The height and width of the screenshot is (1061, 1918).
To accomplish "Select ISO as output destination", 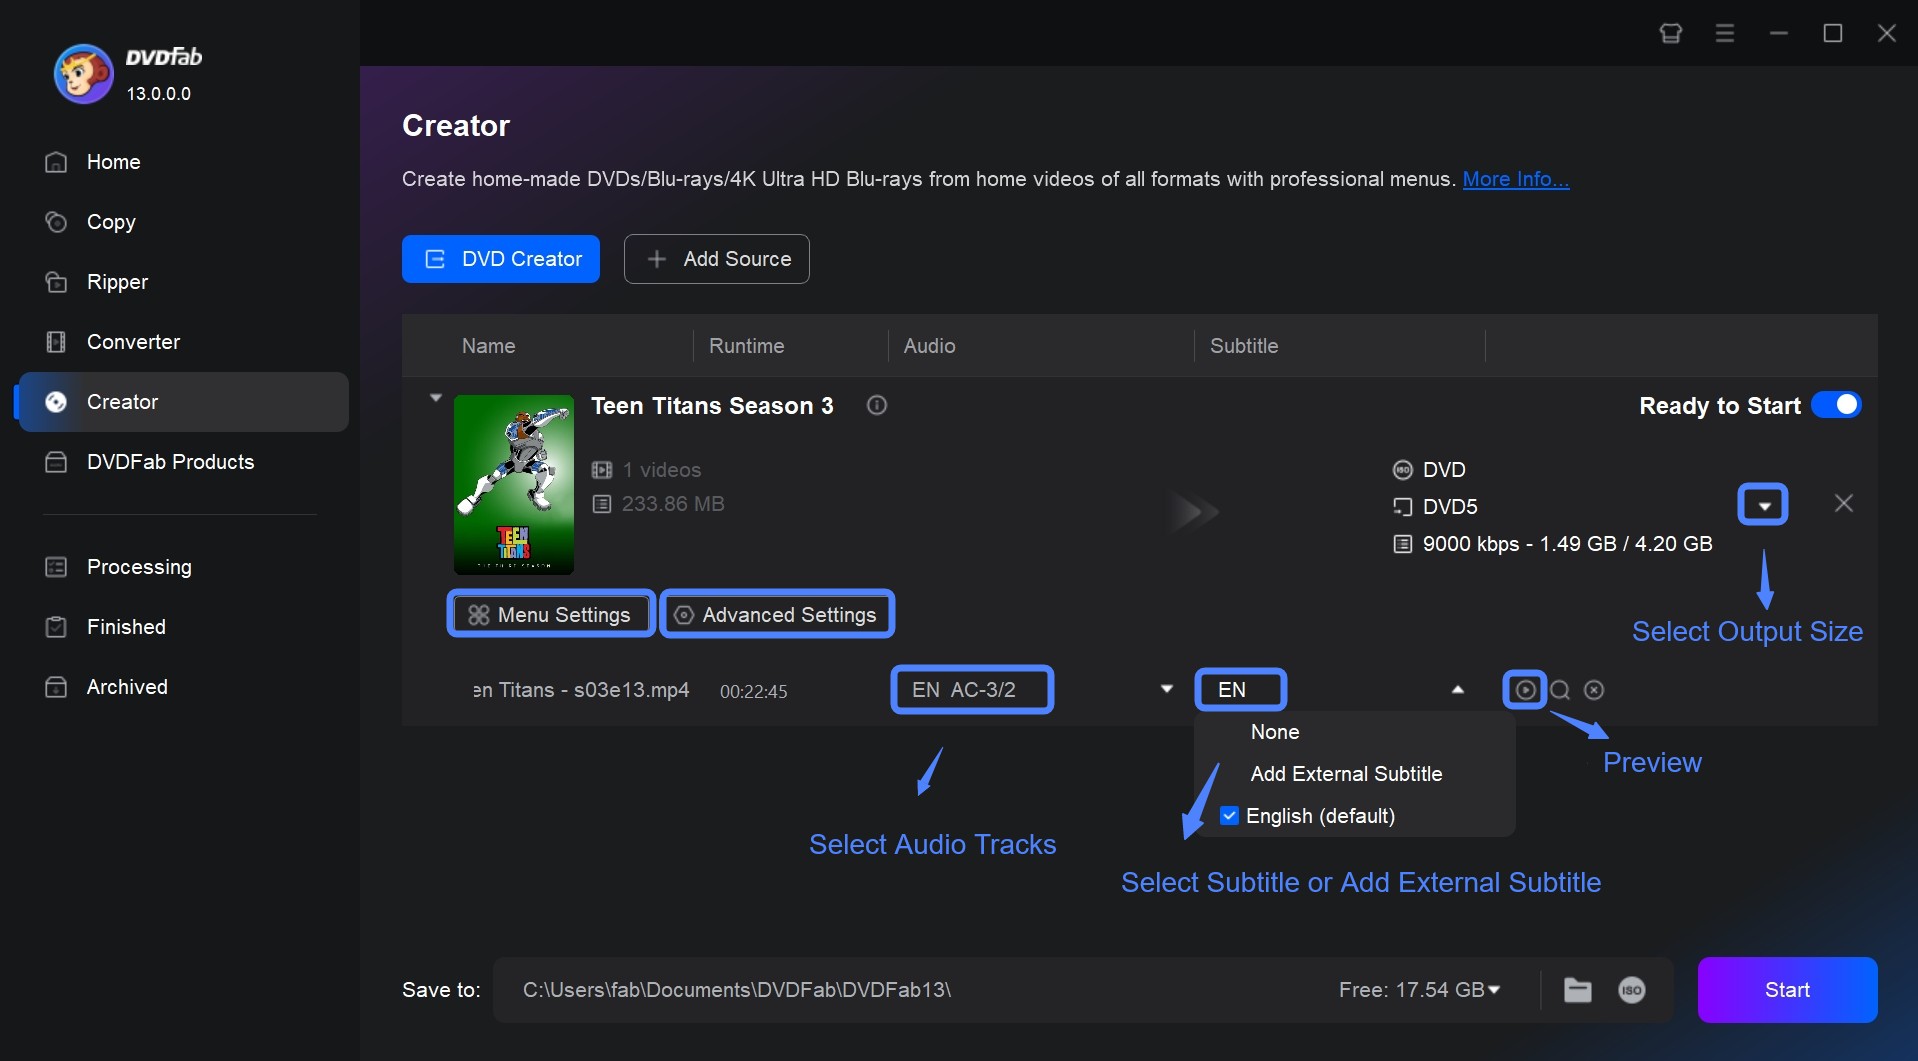I will point(1631,990).
